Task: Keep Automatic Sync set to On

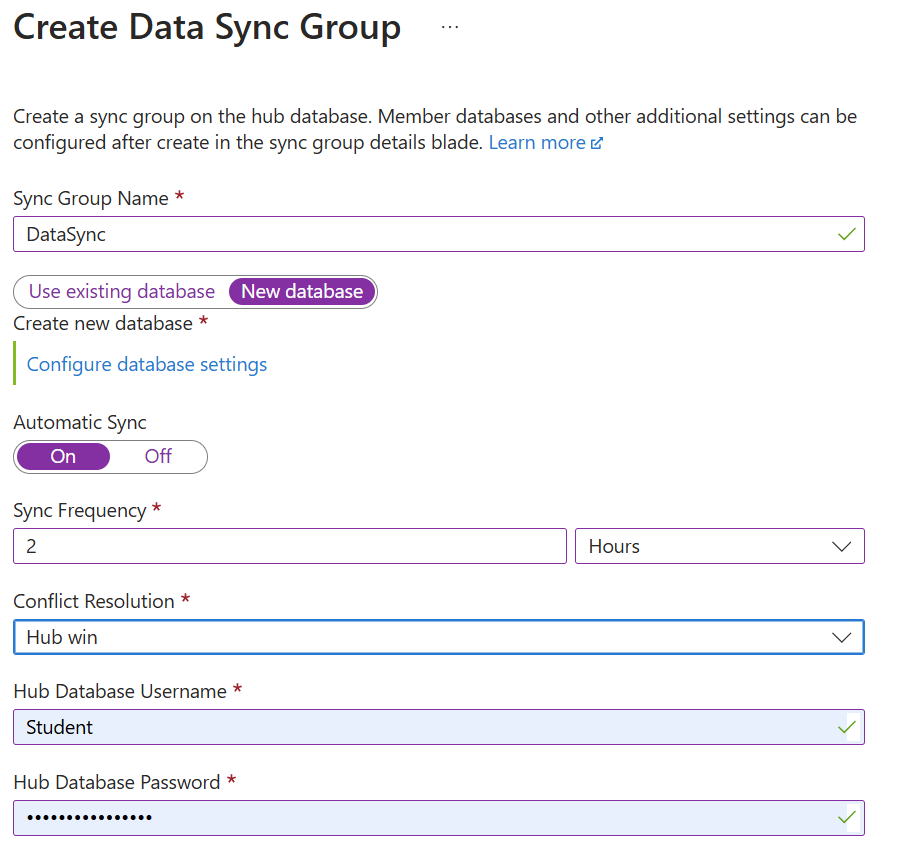Action: [x=62, y=456]
